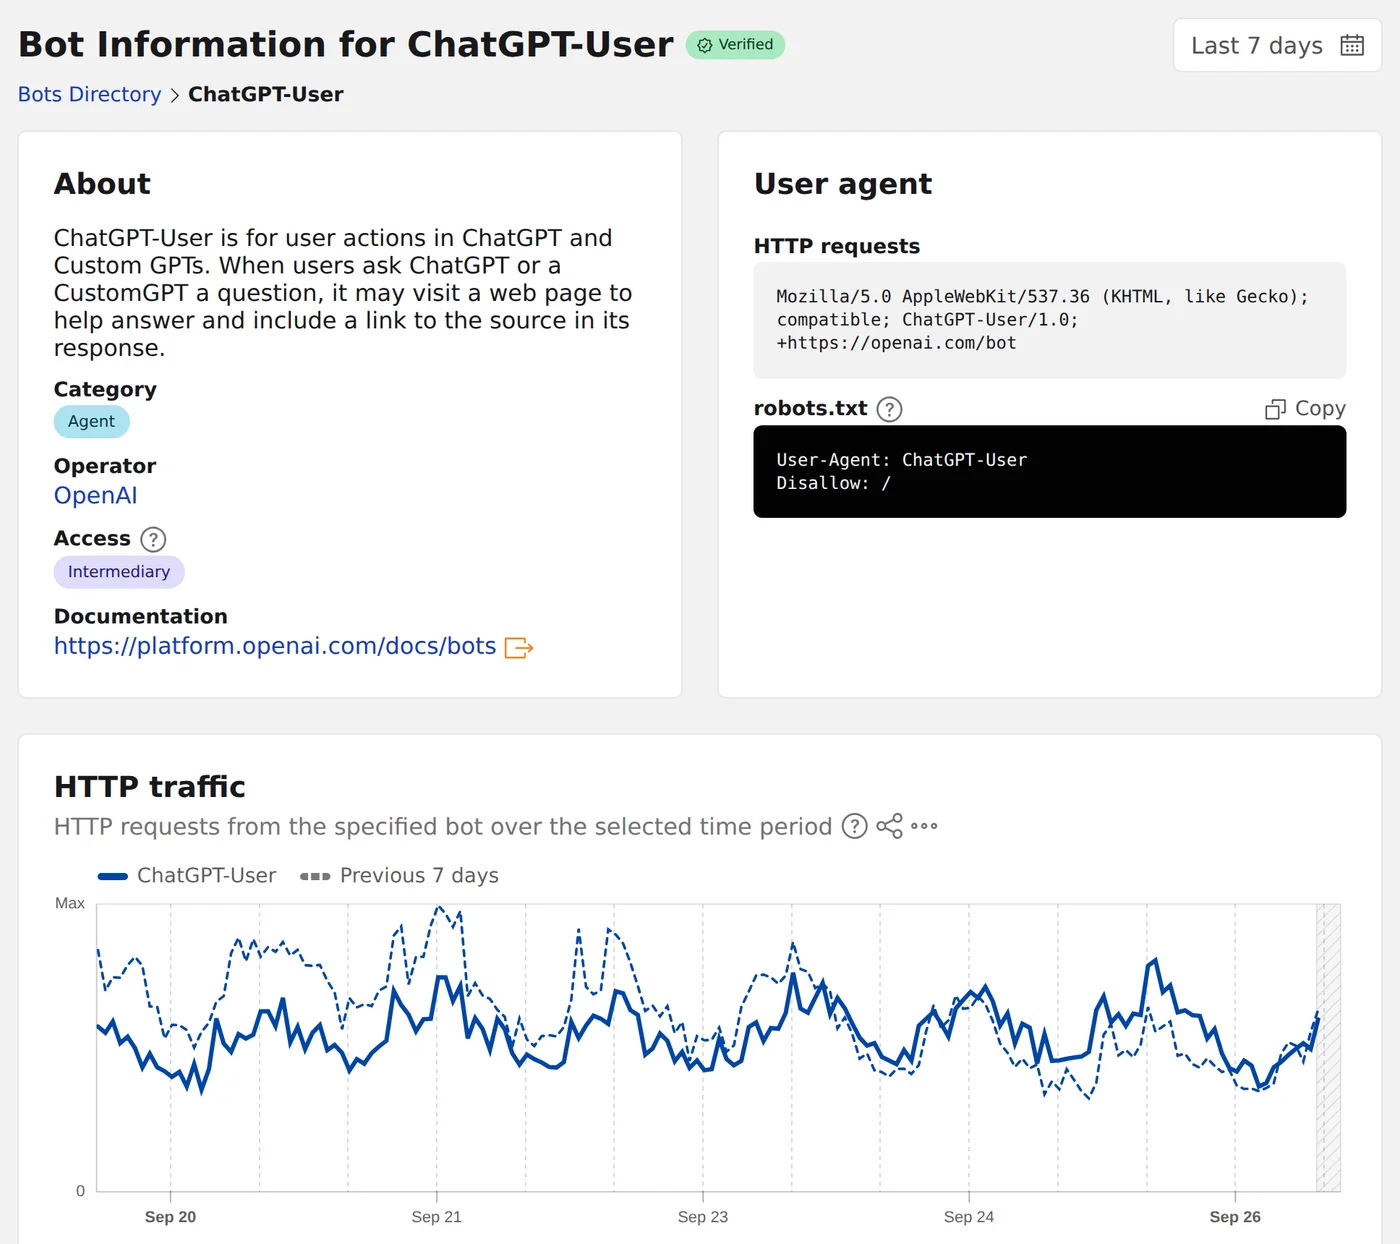Show help tooltip for robots.txt
The image size is (1400, 1244).
[889, 409]
